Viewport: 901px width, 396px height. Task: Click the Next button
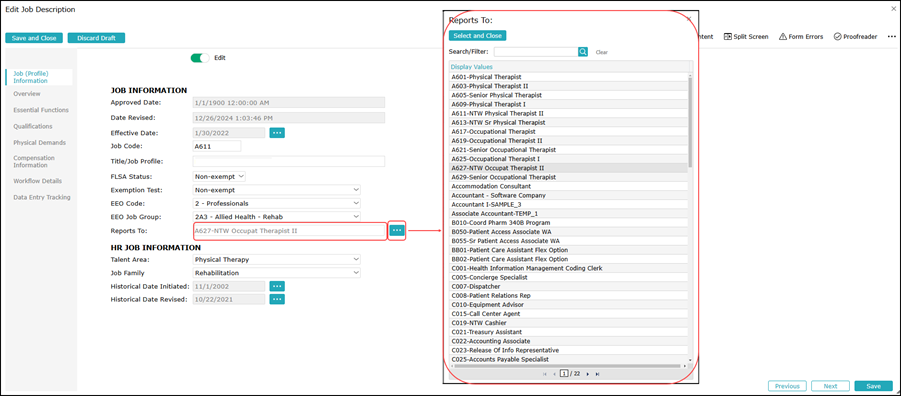830,386
